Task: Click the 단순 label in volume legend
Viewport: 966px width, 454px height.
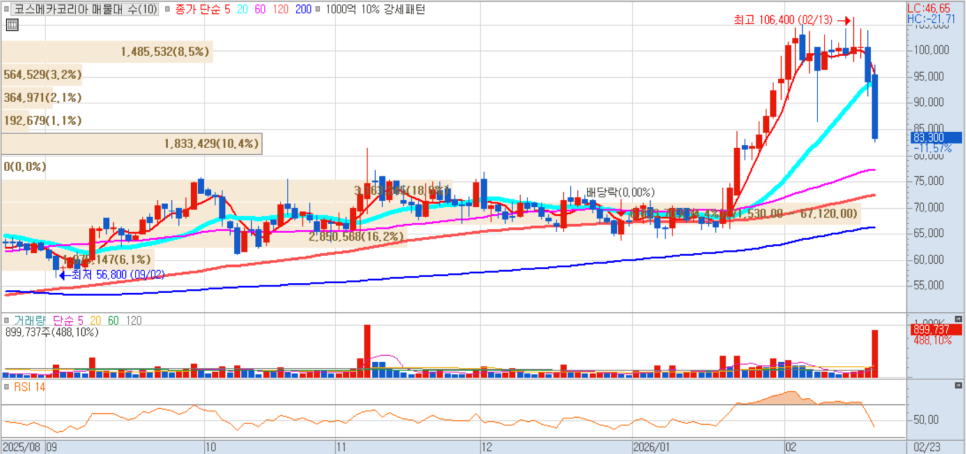Action: click(63, 320)
